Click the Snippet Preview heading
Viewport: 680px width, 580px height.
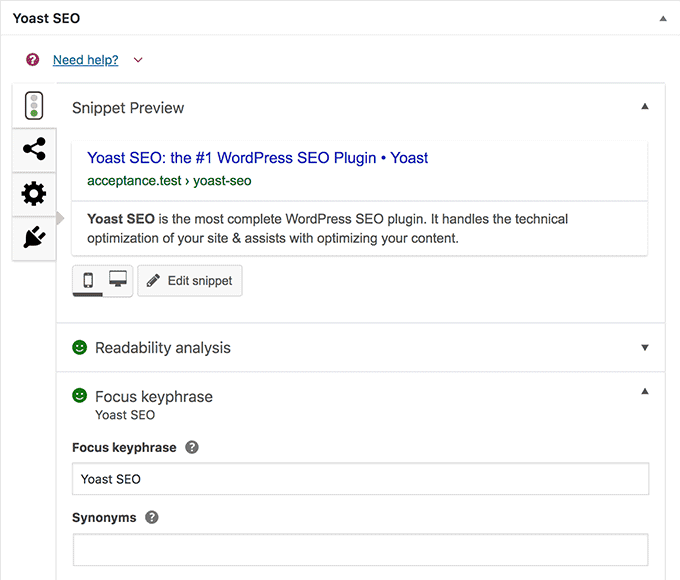pyautogui.click(x=128, y=108)
